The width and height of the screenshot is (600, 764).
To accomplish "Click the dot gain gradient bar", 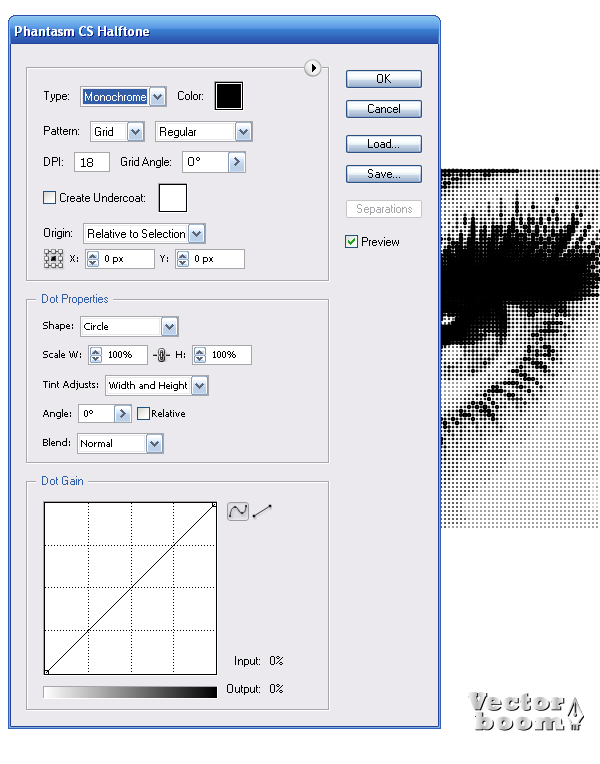I will [x=130, y=692].
